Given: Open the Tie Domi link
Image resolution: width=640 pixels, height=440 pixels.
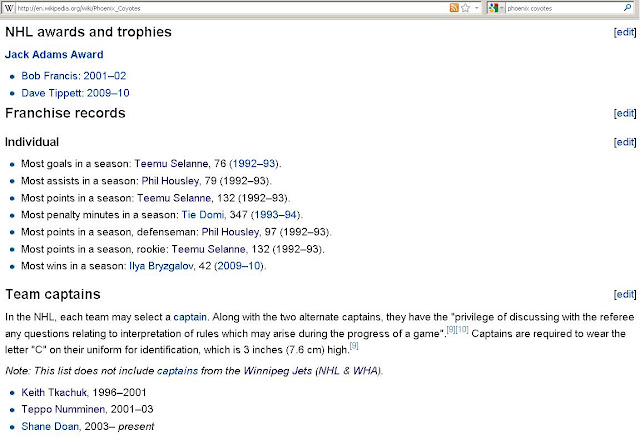Looking at the screenshot, I should [203, 215].
